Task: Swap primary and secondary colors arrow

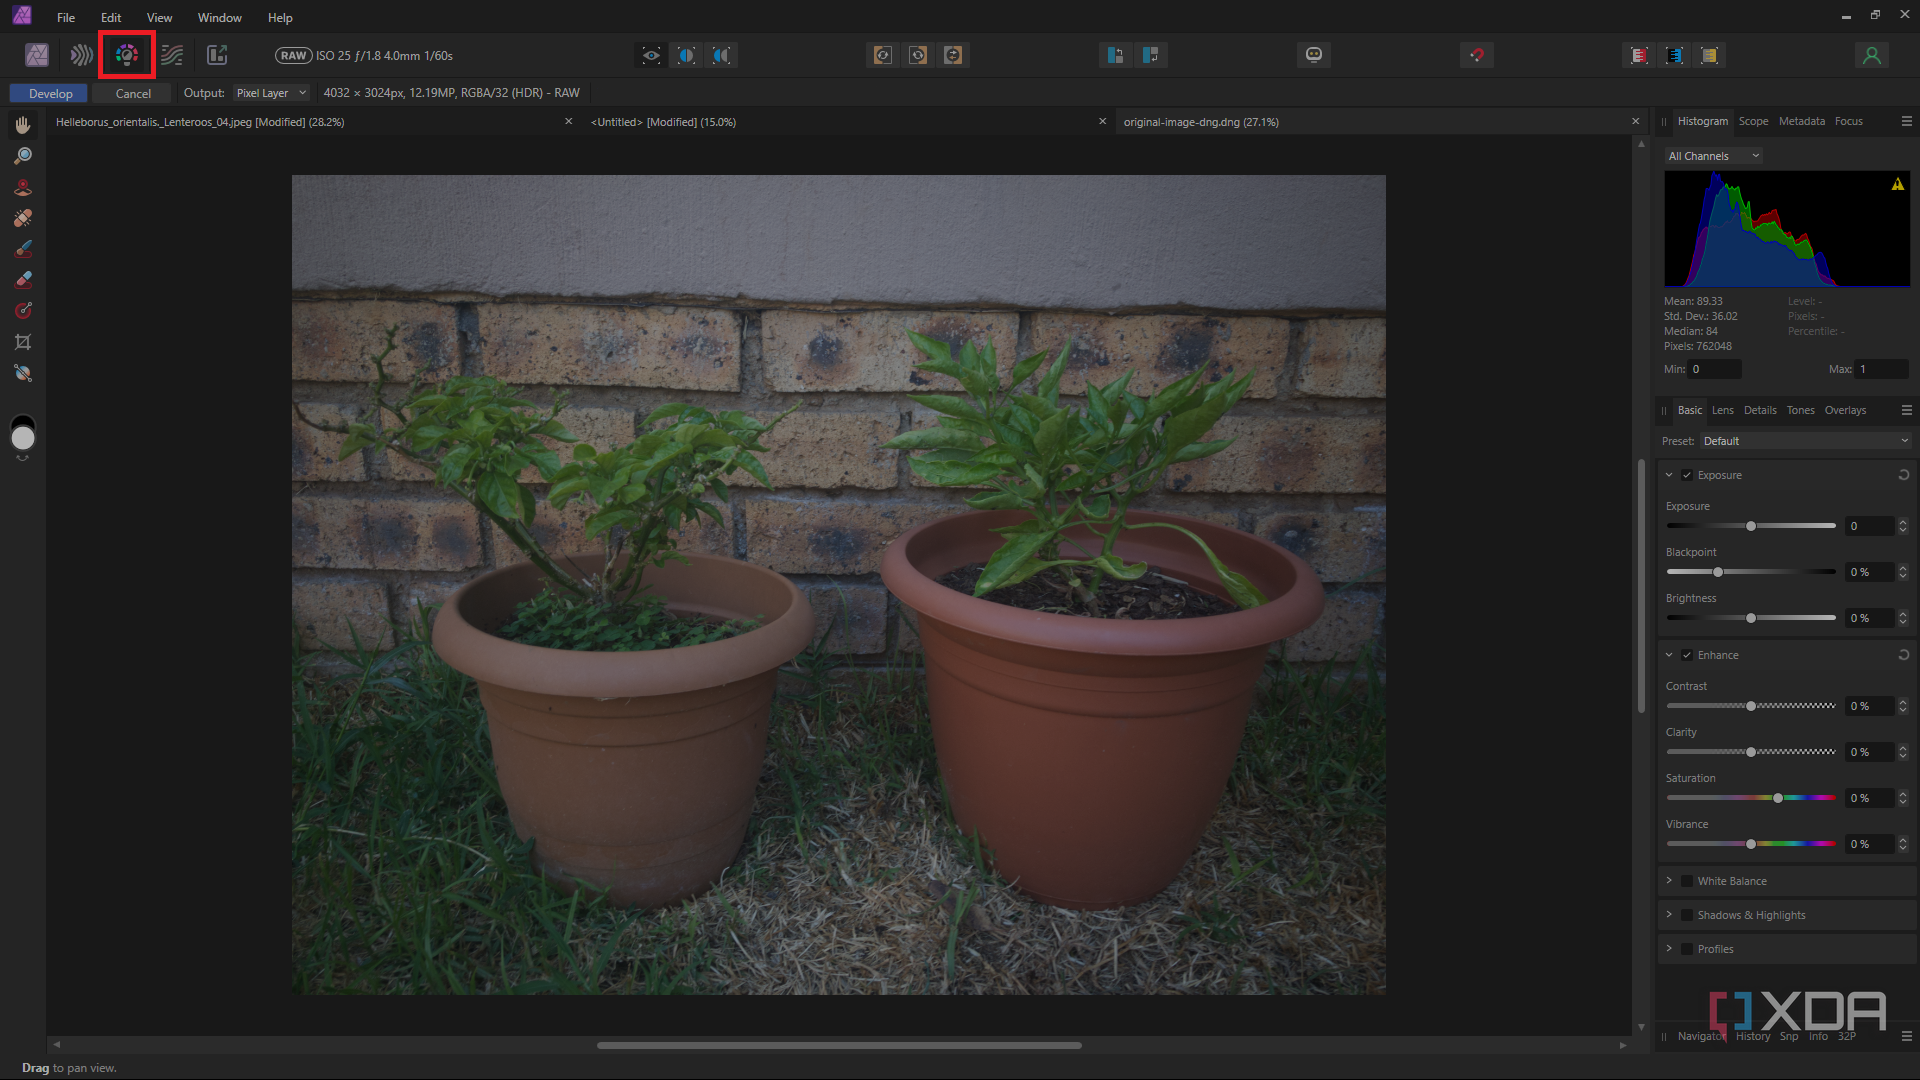Action: 23,459
